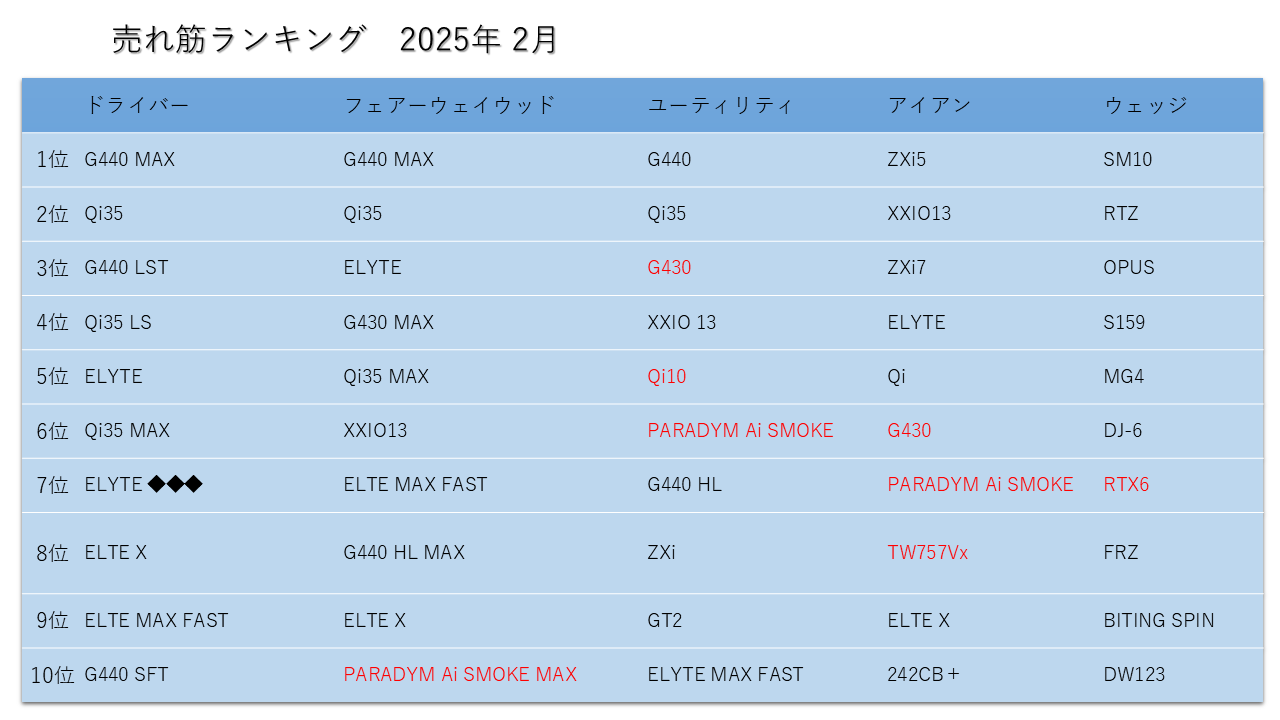Click the title 売れ筋ランキング 2025年 2月
Viewport: 1280px width, 720px height.
point(334,40)
